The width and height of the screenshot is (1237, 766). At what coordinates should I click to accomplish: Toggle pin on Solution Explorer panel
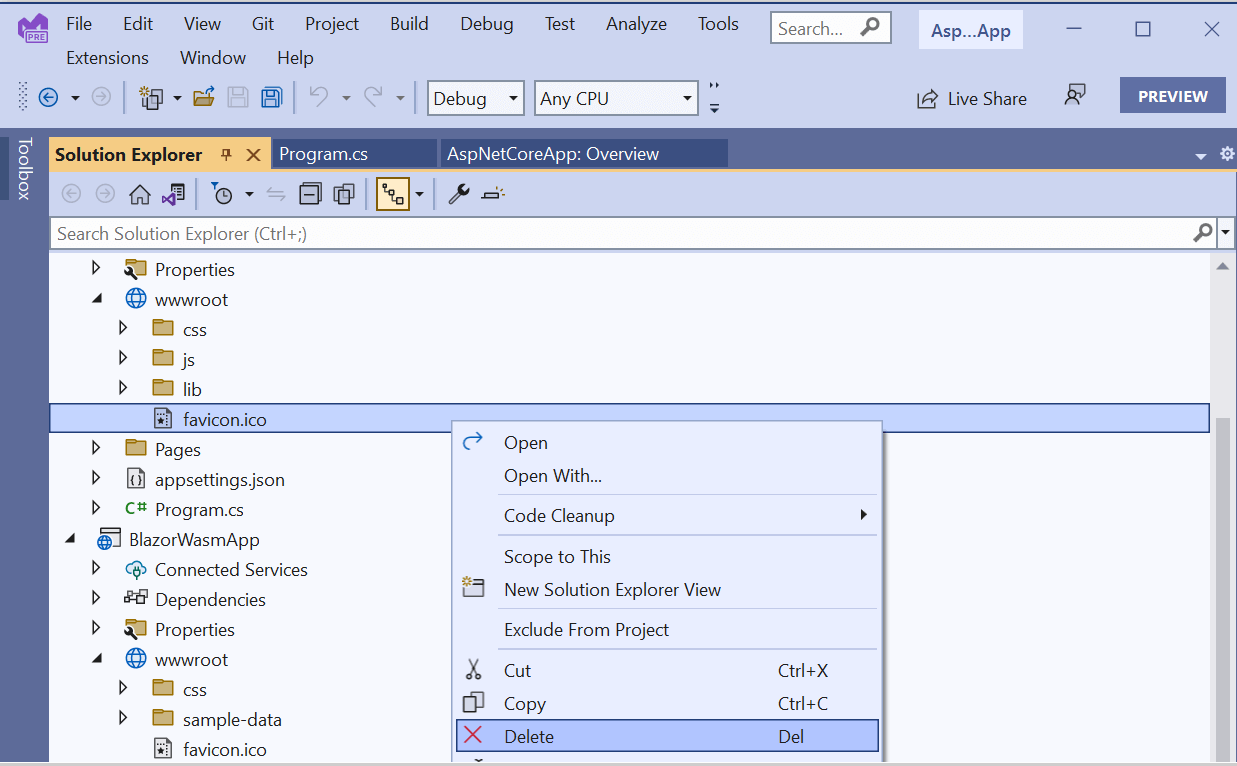(x=226, y=154)
